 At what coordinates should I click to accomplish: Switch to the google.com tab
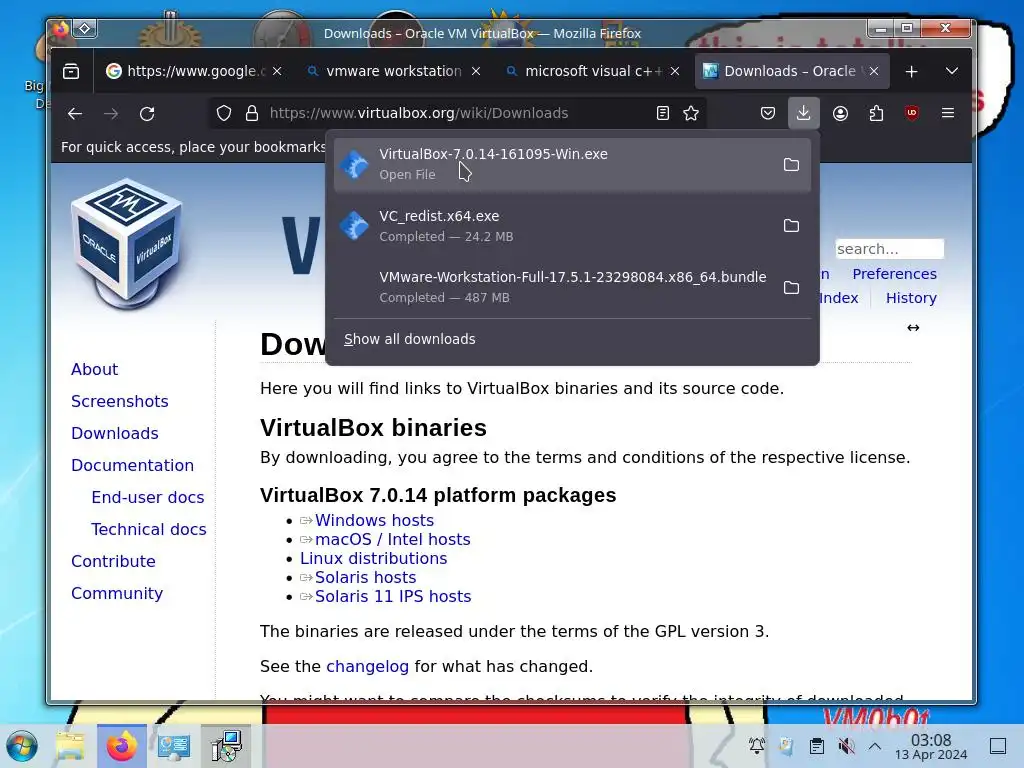tap(185, 71)
